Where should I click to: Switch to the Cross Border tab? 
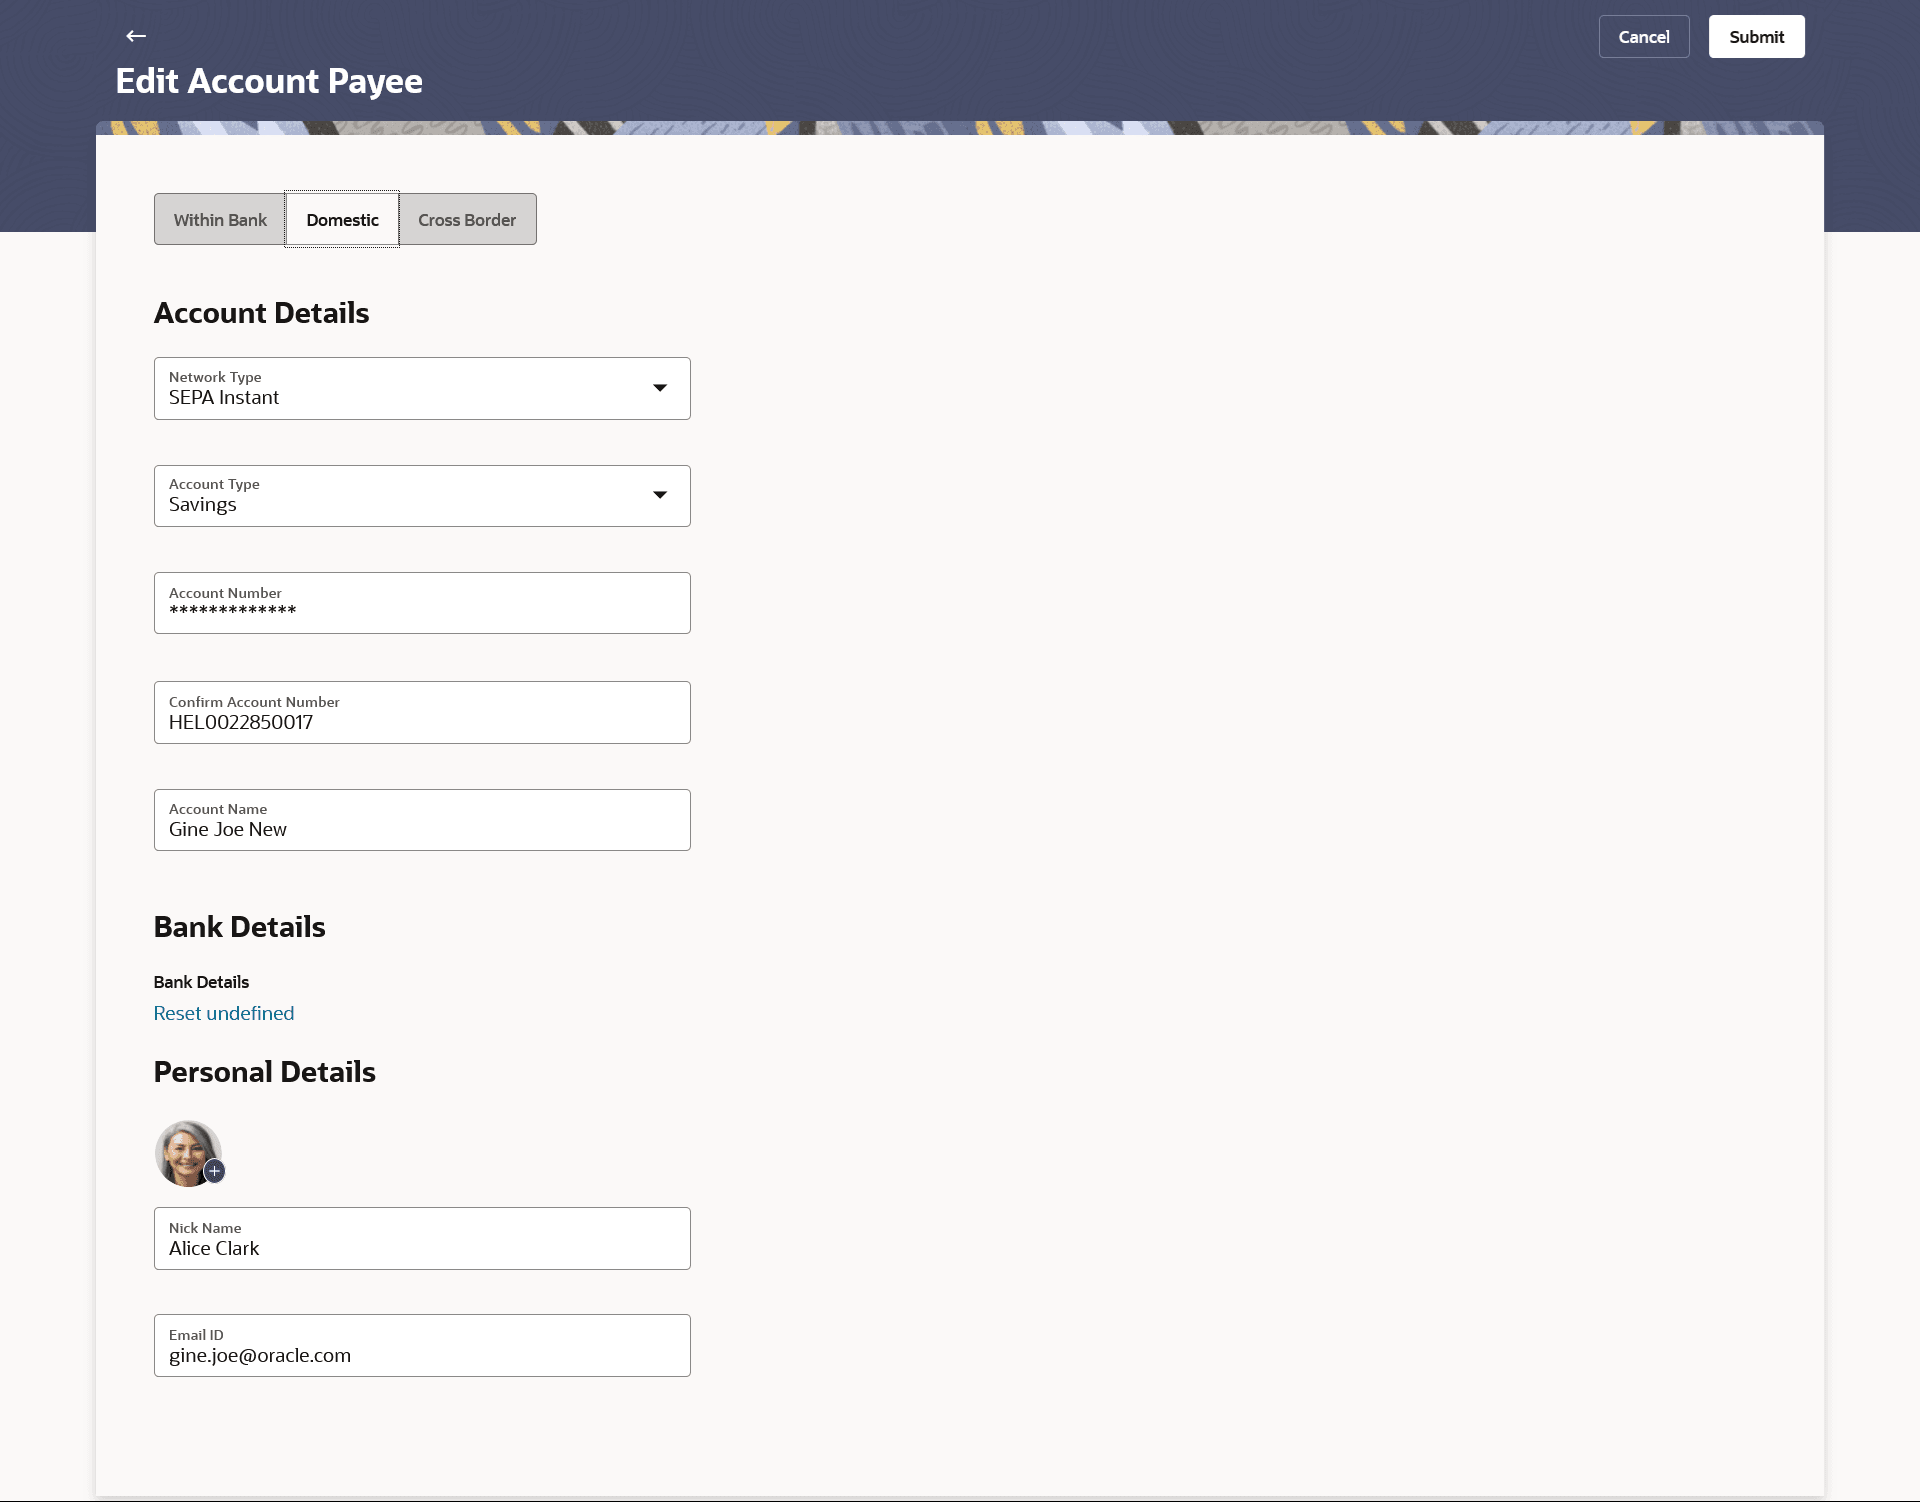(x=467, y=220)
